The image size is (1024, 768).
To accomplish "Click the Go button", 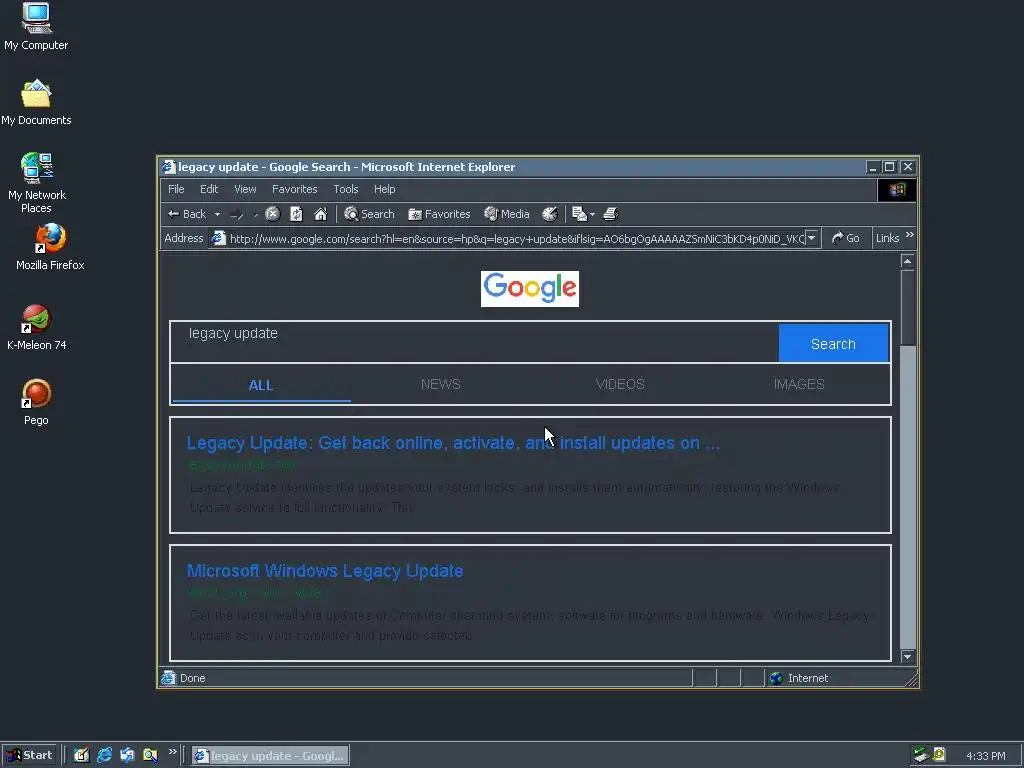I will (x=846, y=238).
